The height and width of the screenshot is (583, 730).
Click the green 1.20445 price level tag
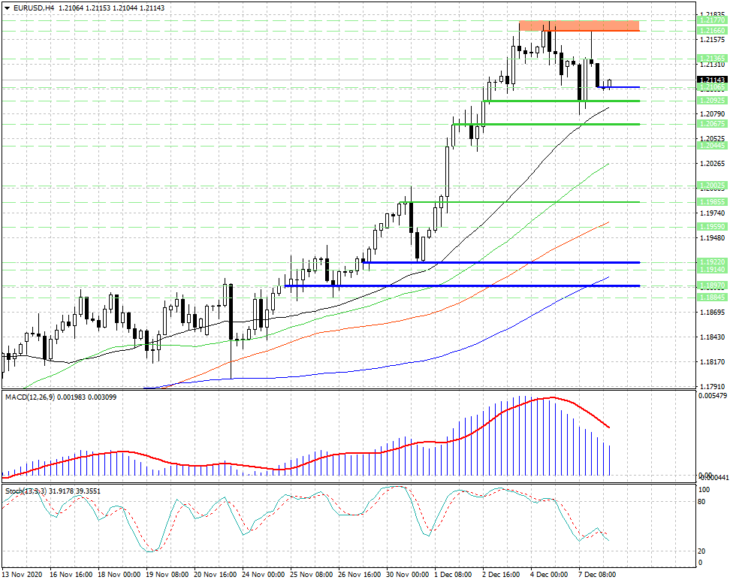point(712,146)
